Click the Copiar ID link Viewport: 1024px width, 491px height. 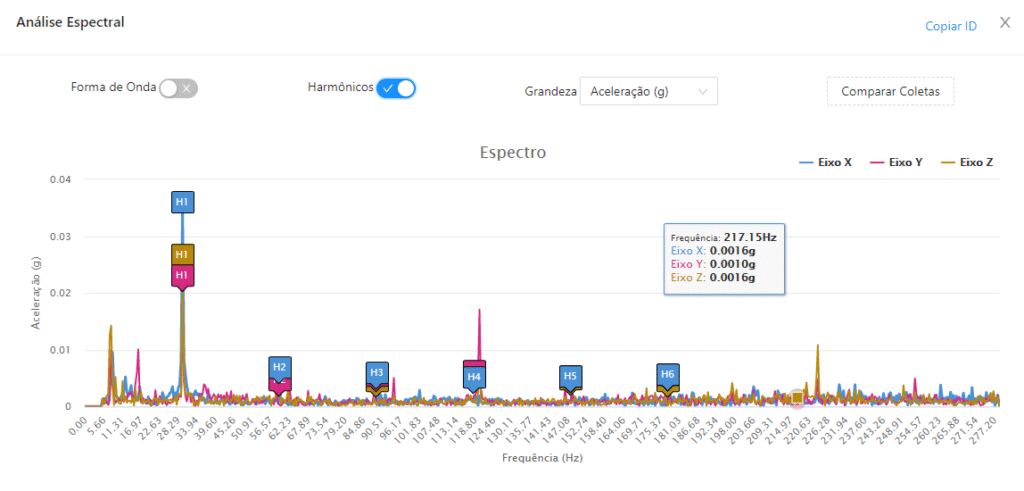(x=950, y=26)
